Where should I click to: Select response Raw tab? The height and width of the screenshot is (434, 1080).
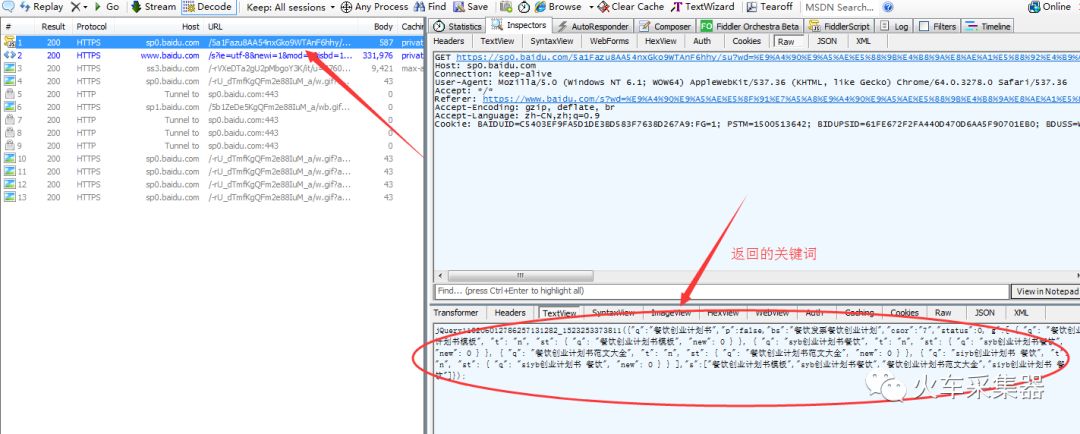click(x=943, y=313)
